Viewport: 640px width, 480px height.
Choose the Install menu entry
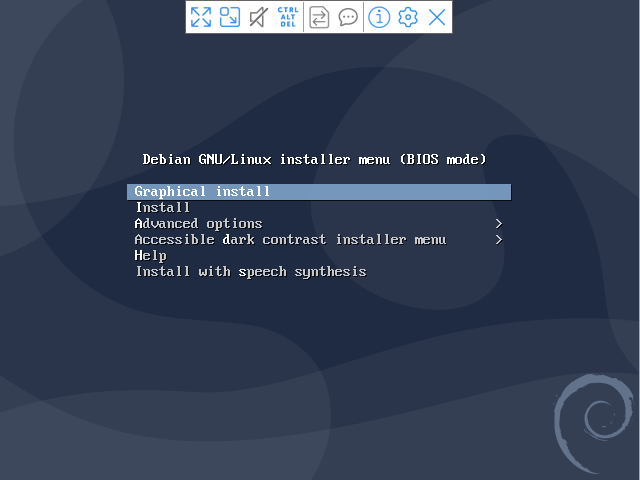click(319, 208)
